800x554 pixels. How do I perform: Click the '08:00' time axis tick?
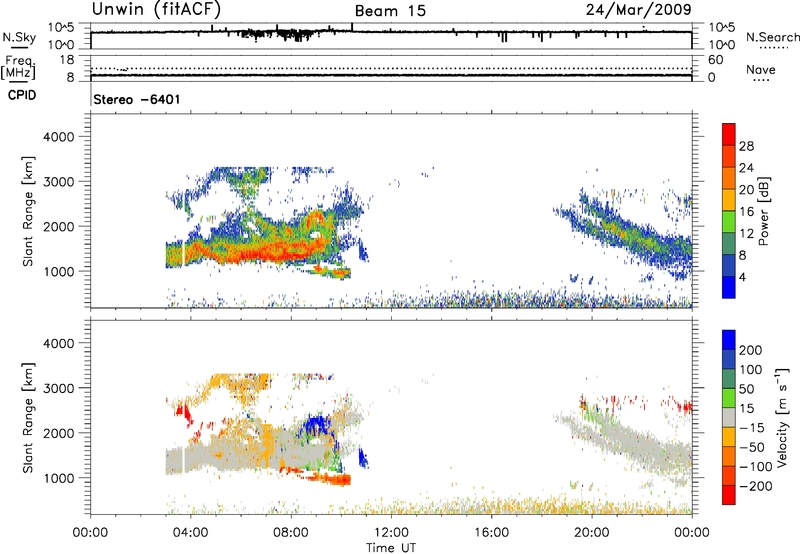coord(291,533)
